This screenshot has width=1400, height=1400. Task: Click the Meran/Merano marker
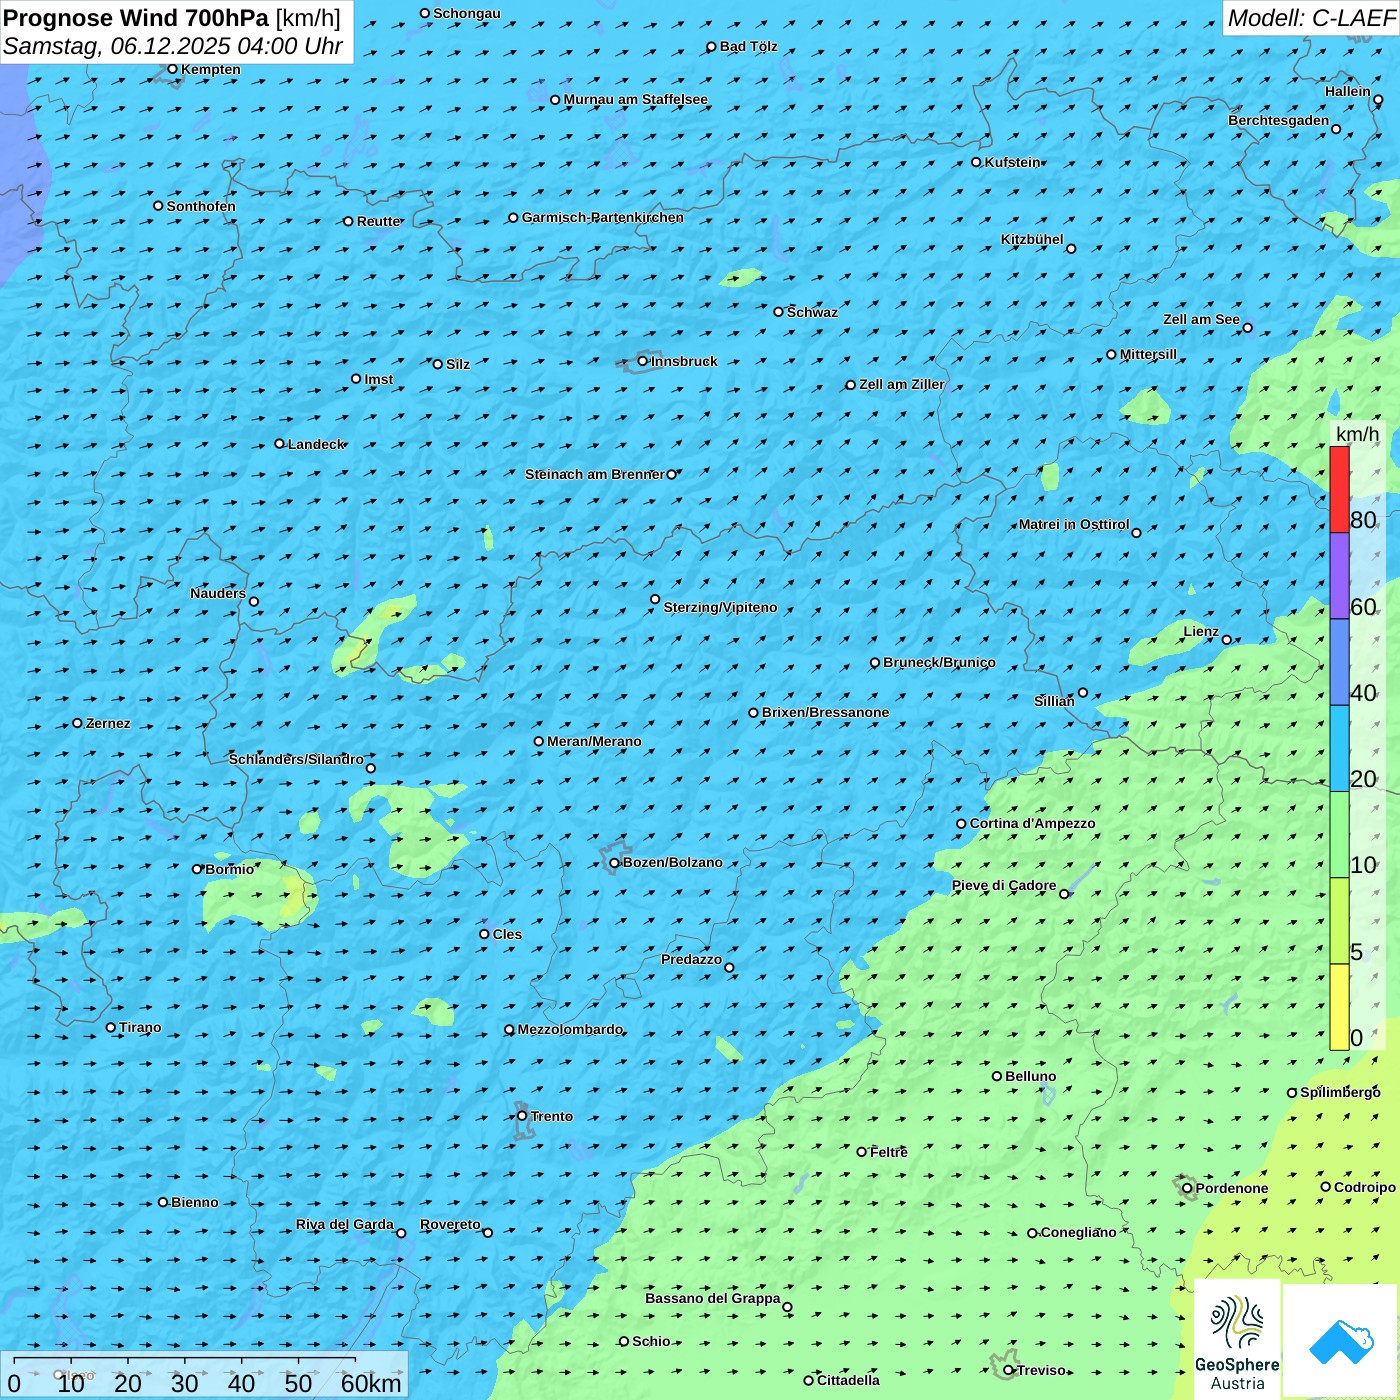pos(539,741)
